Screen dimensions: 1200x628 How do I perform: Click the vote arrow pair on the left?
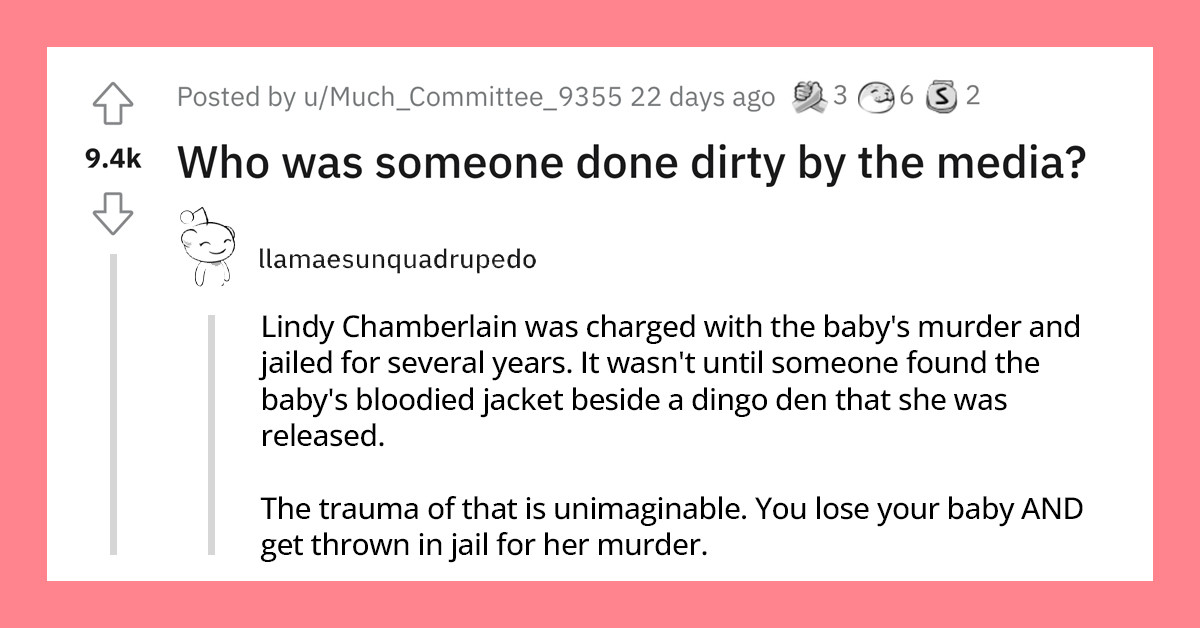[115, 158]
